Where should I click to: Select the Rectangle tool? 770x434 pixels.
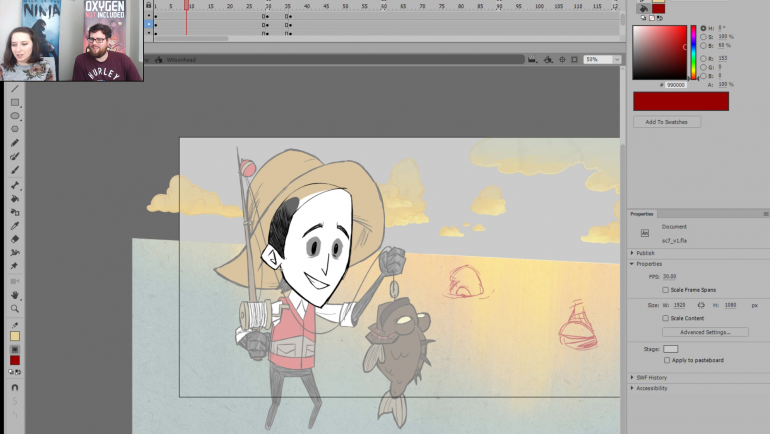point(15,103)
